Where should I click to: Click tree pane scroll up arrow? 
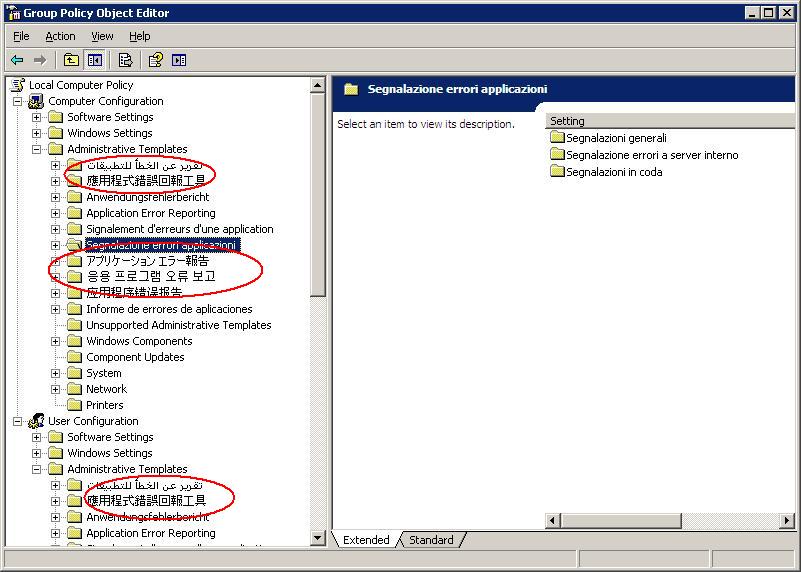pyautogui.click(x=317, y=85)
